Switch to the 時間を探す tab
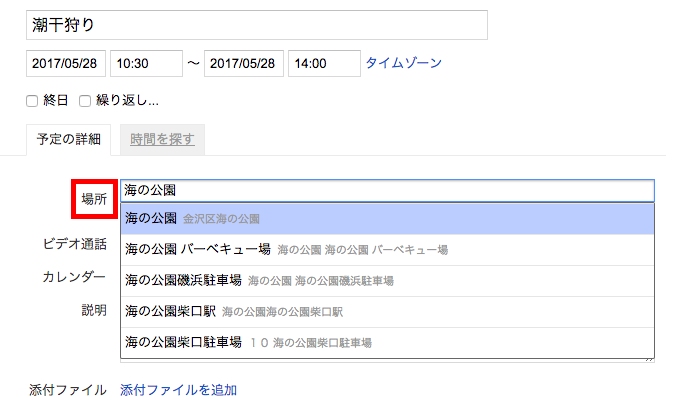 (162, 139)
